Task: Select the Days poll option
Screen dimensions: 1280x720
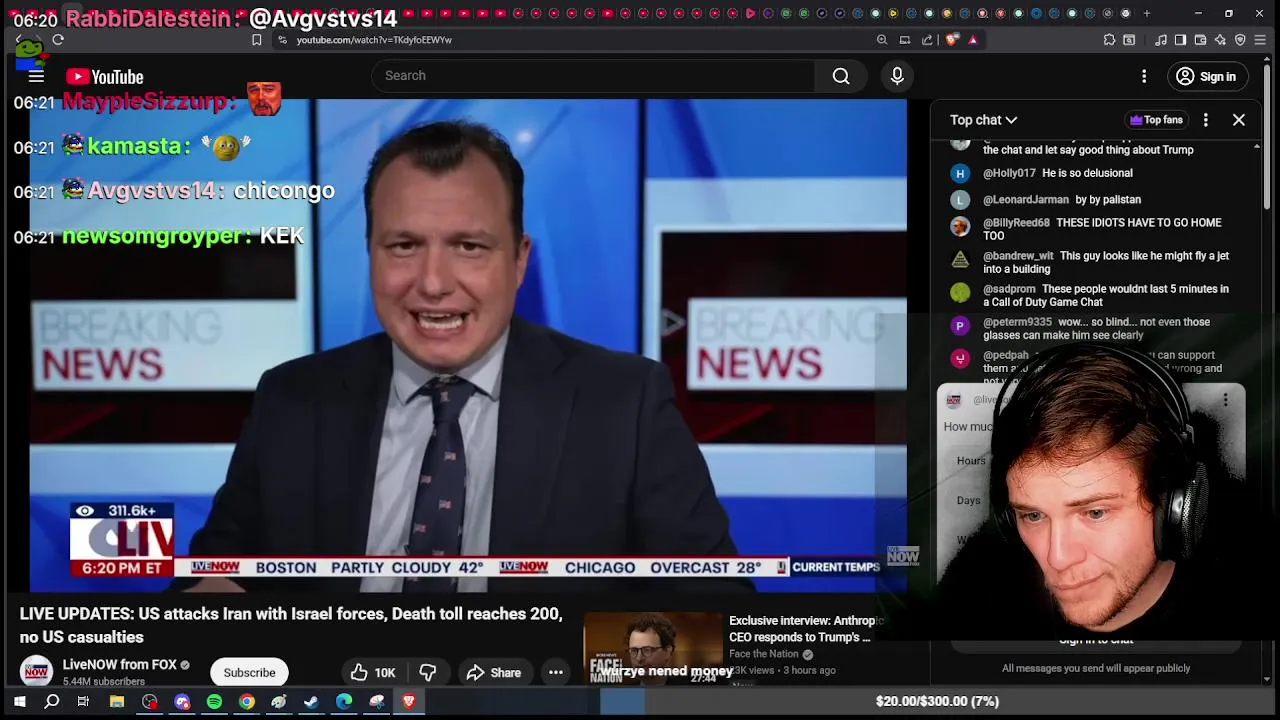Action: [x=968, y=500]
